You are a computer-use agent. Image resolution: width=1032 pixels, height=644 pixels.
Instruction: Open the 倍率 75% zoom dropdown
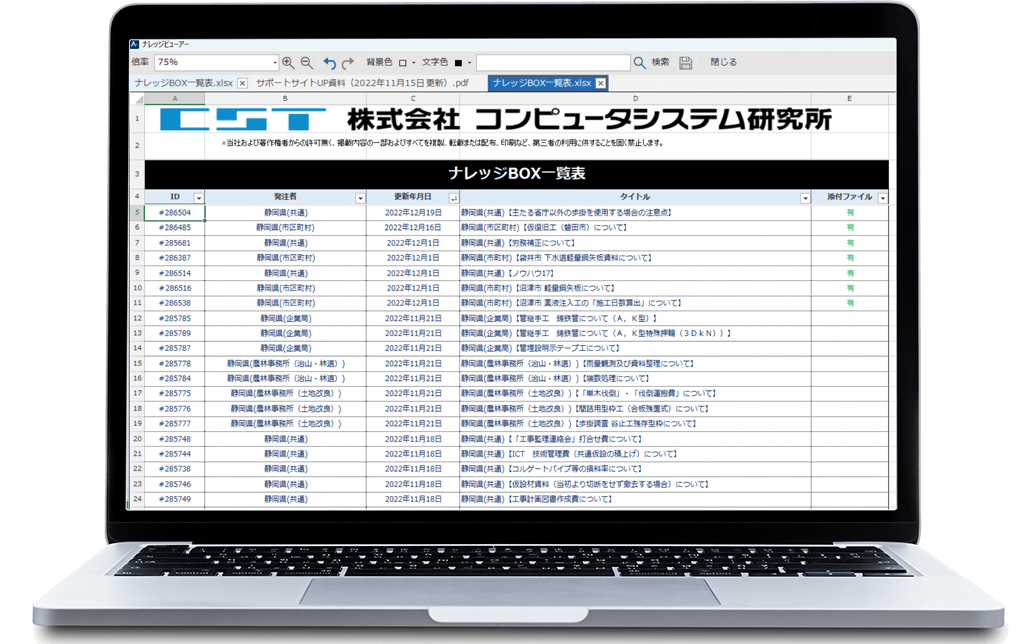click(x=275, y=62)
